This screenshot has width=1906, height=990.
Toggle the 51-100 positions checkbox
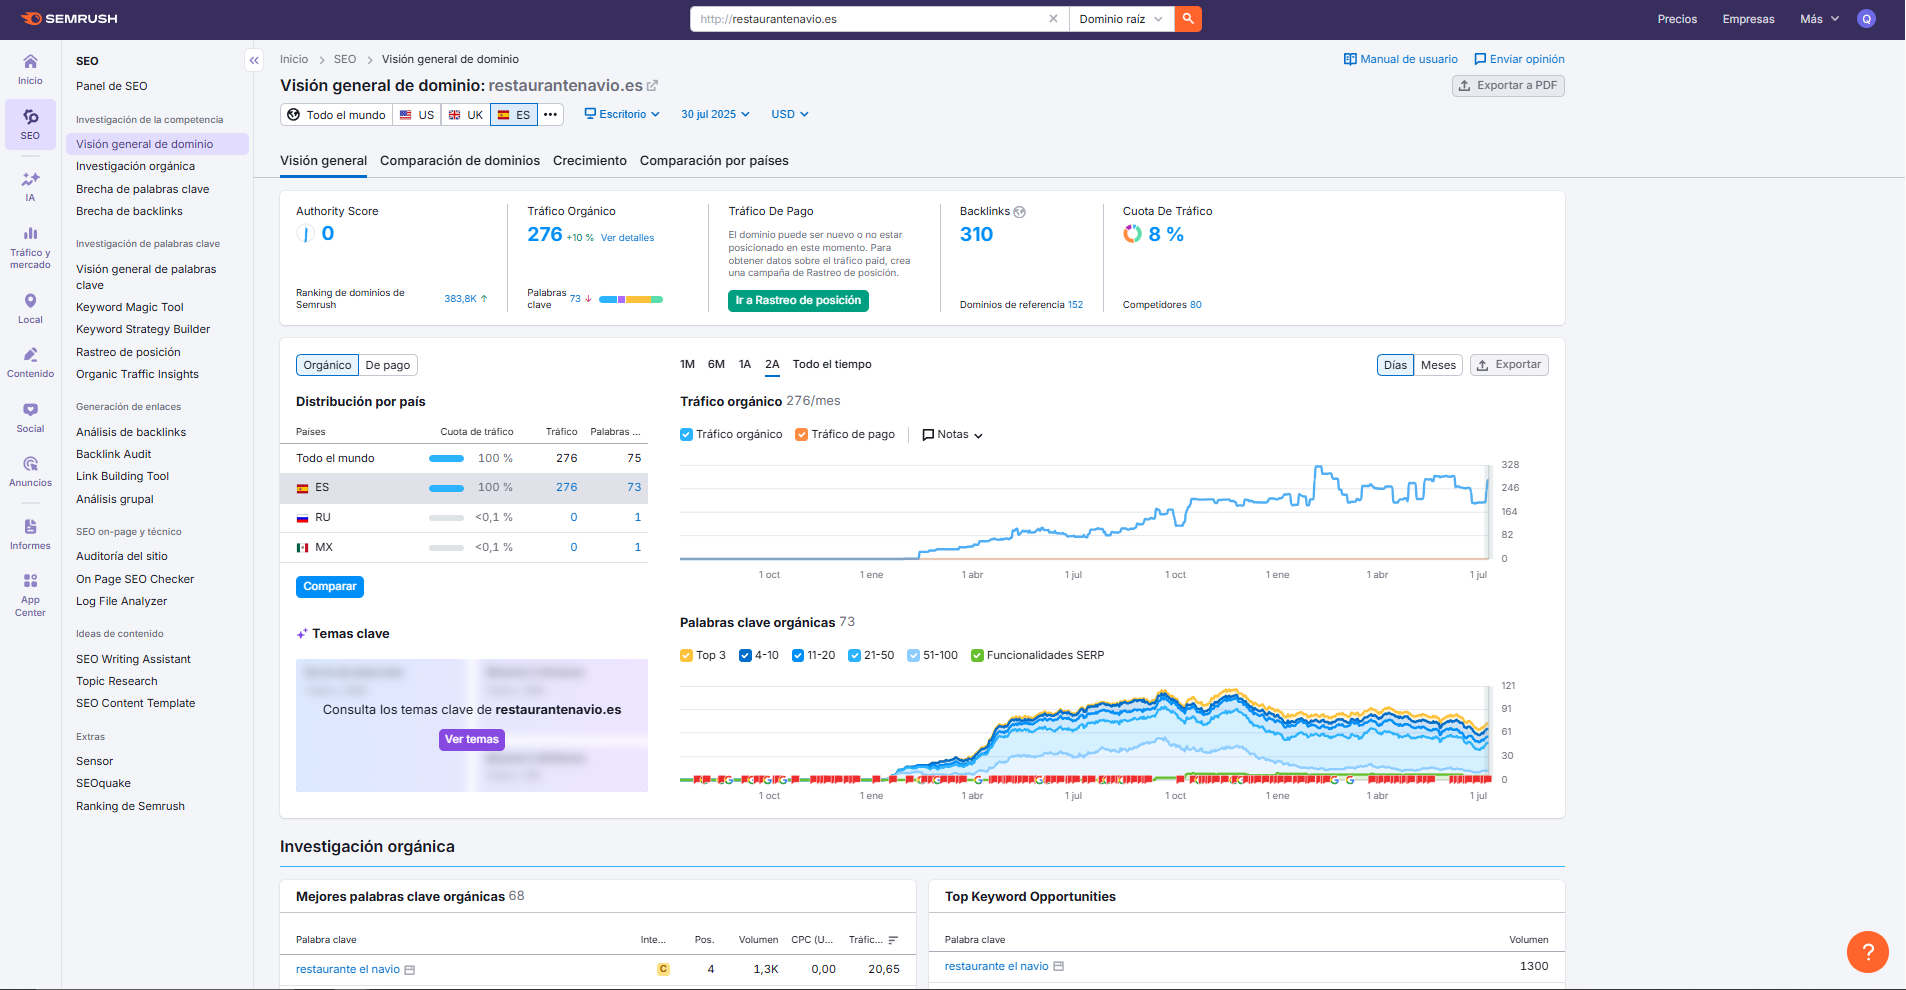[913, 656]
